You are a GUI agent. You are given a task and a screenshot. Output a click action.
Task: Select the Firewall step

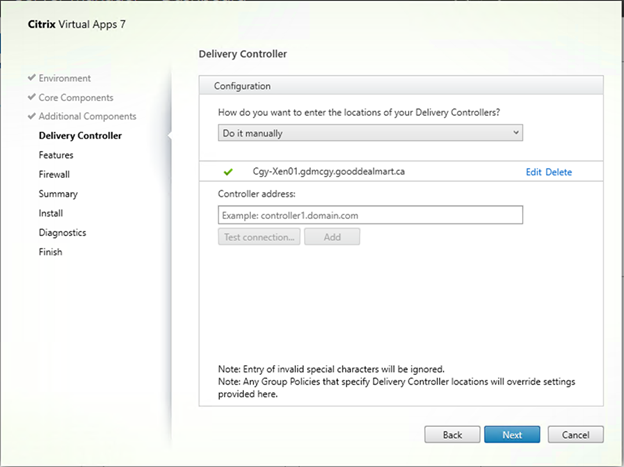(x=54, y=174)
